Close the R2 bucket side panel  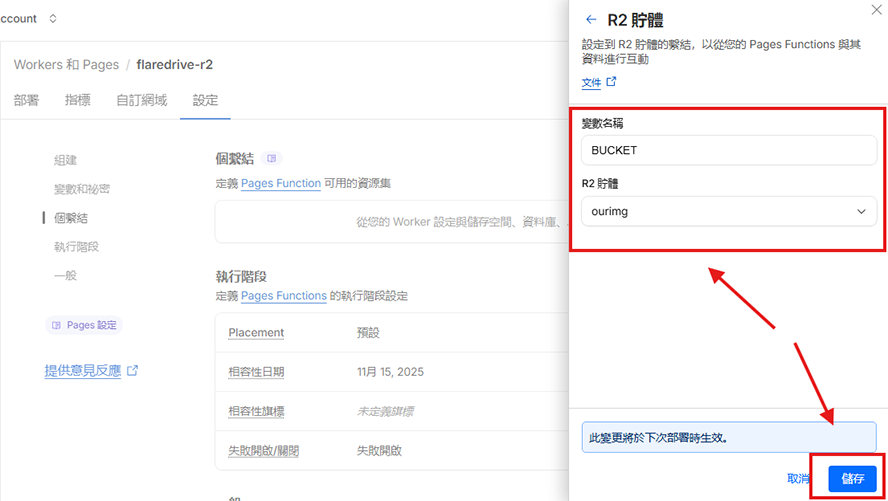pos(876,10)
